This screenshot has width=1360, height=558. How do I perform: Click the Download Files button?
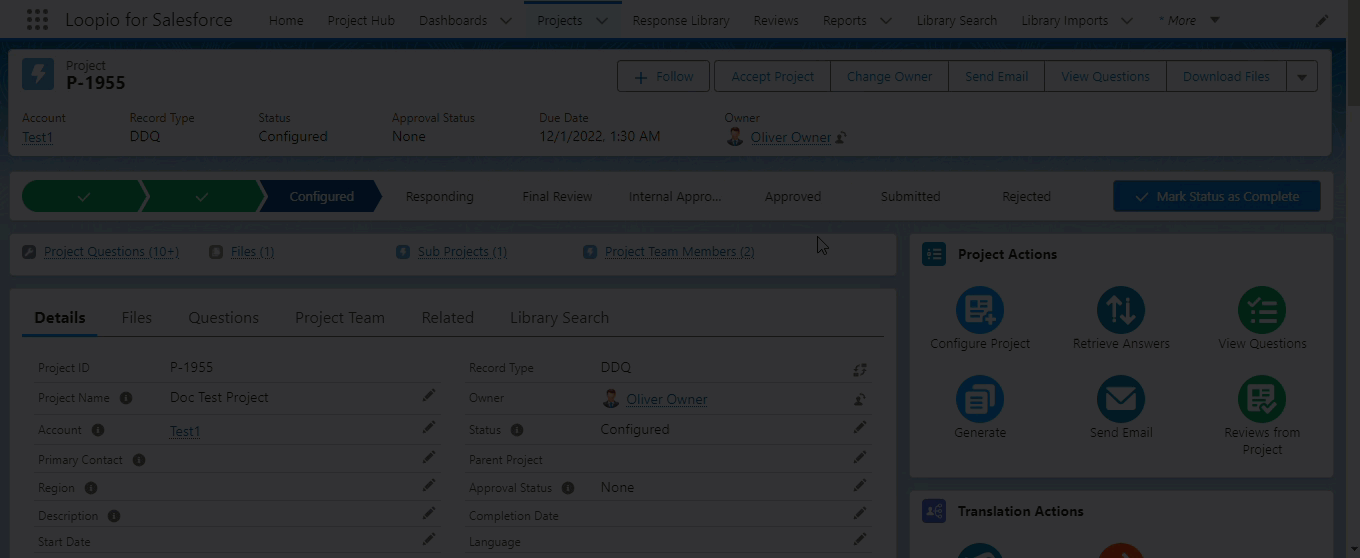[1226, 76]
